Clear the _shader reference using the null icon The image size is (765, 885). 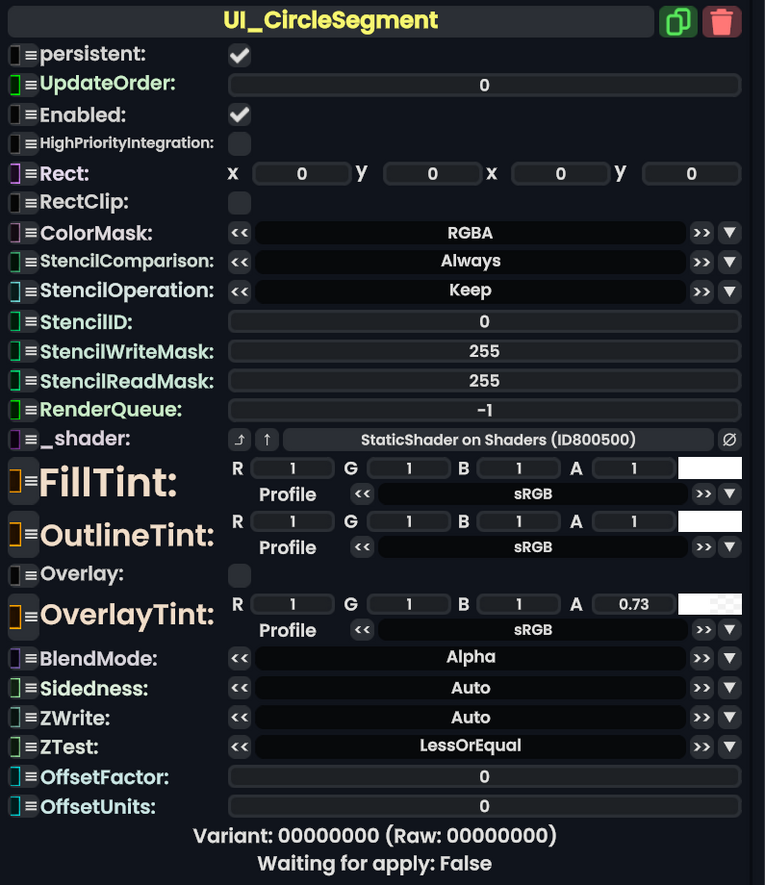tap(730, 440)
